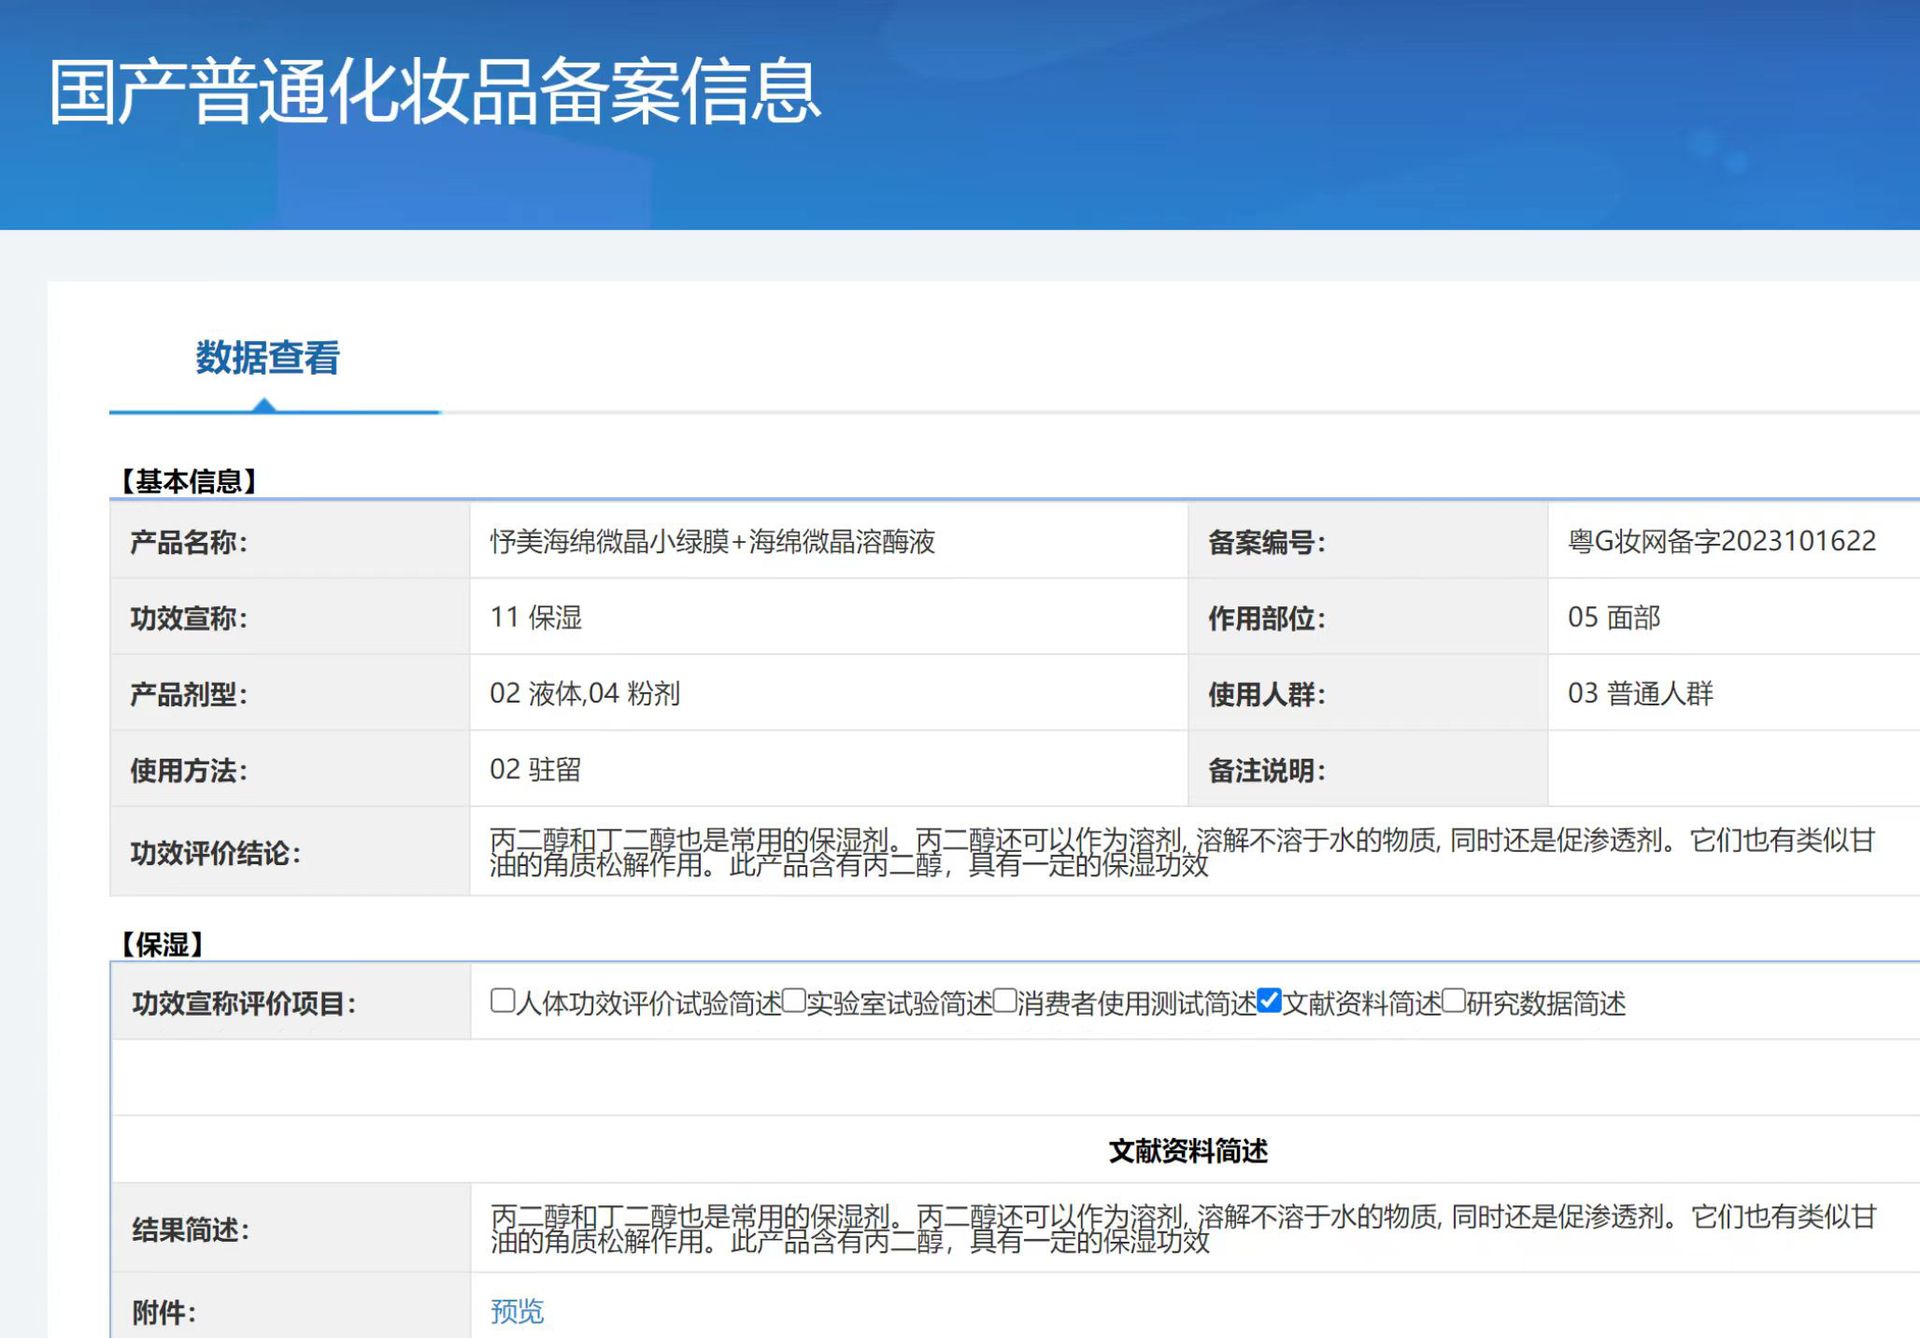Click the filing number 粤G妆网备字2023101622
This screenshot has height=1338, width=1920.
pyautogui.click(x=1721, y=541)
